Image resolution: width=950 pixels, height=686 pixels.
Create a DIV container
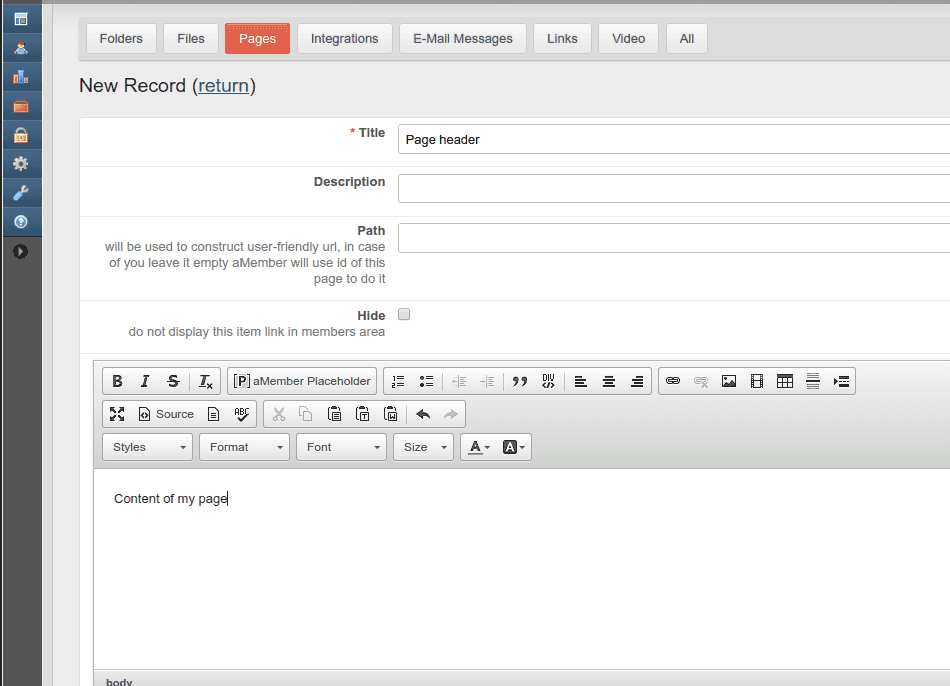[x=548, y=381]
